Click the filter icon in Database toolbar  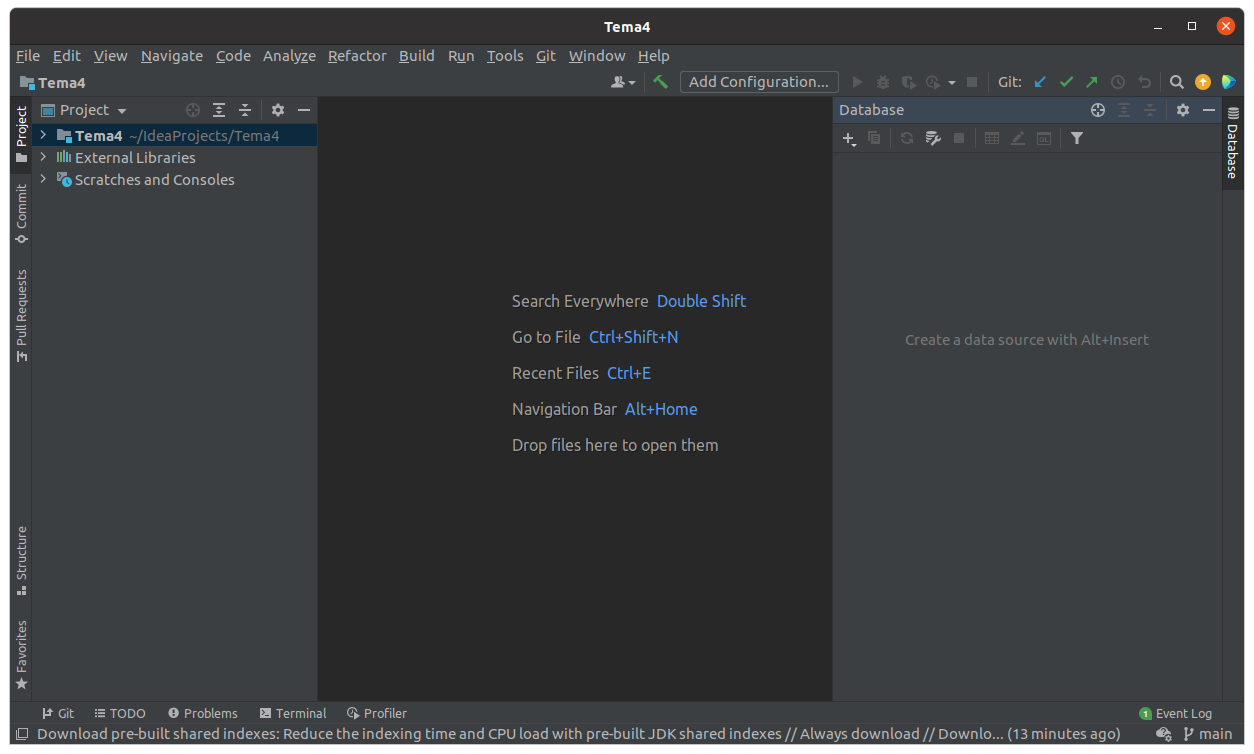1077,138
